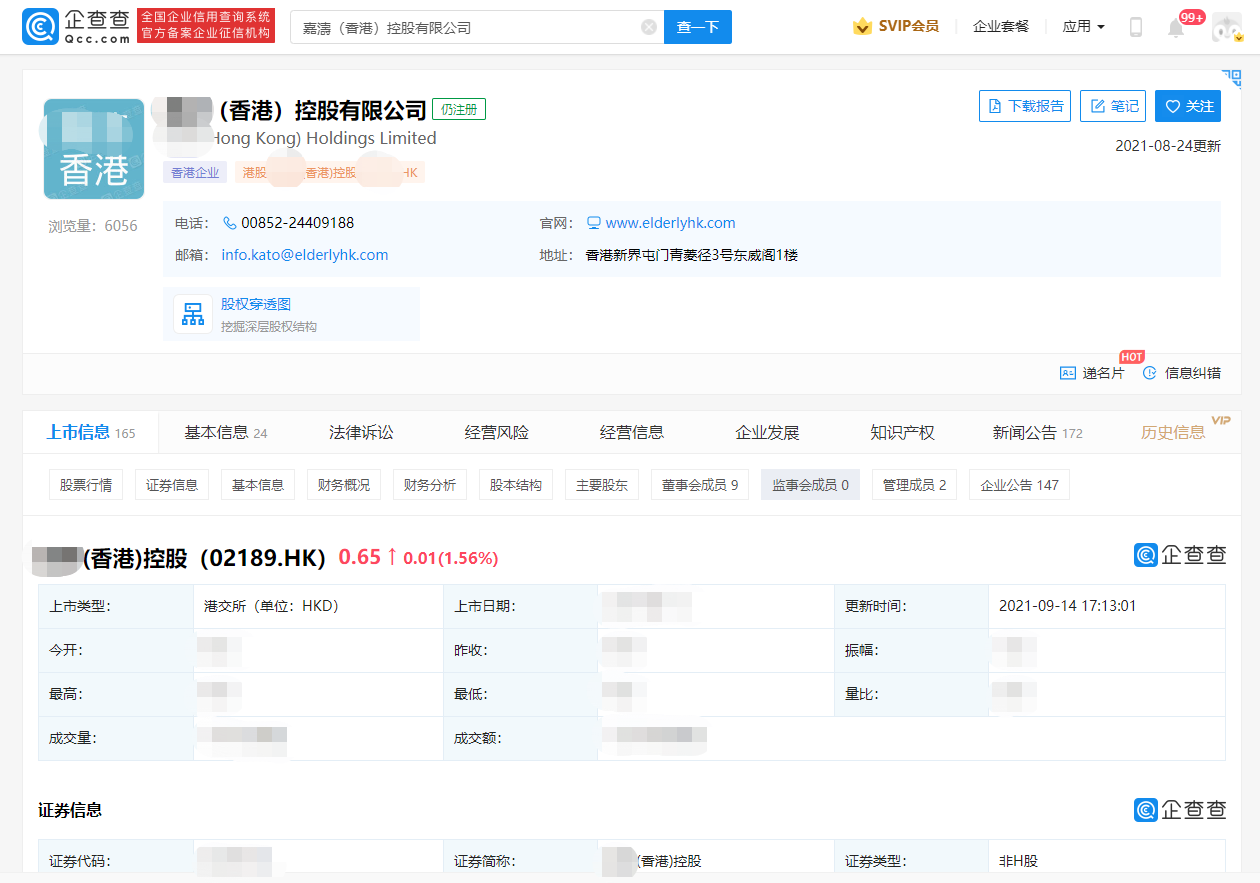Screen dimensions: 1260x883
Task: Open the 法律诉讼 tab
Action: (361, 433)
